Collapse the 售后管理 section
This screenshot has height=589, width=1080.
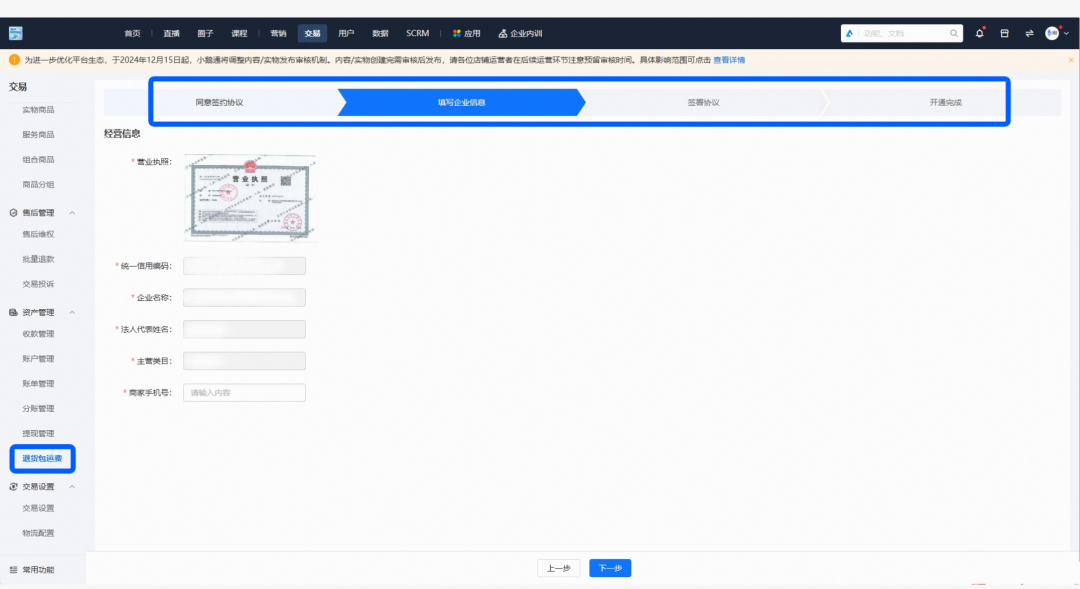point(72,213)
